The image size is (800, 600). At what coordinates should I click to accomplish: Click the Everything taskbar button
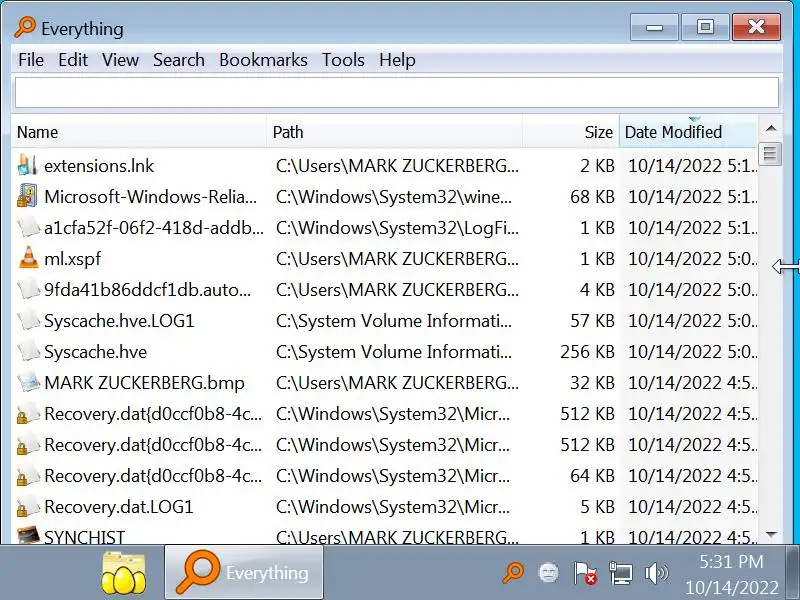[244, 572]
